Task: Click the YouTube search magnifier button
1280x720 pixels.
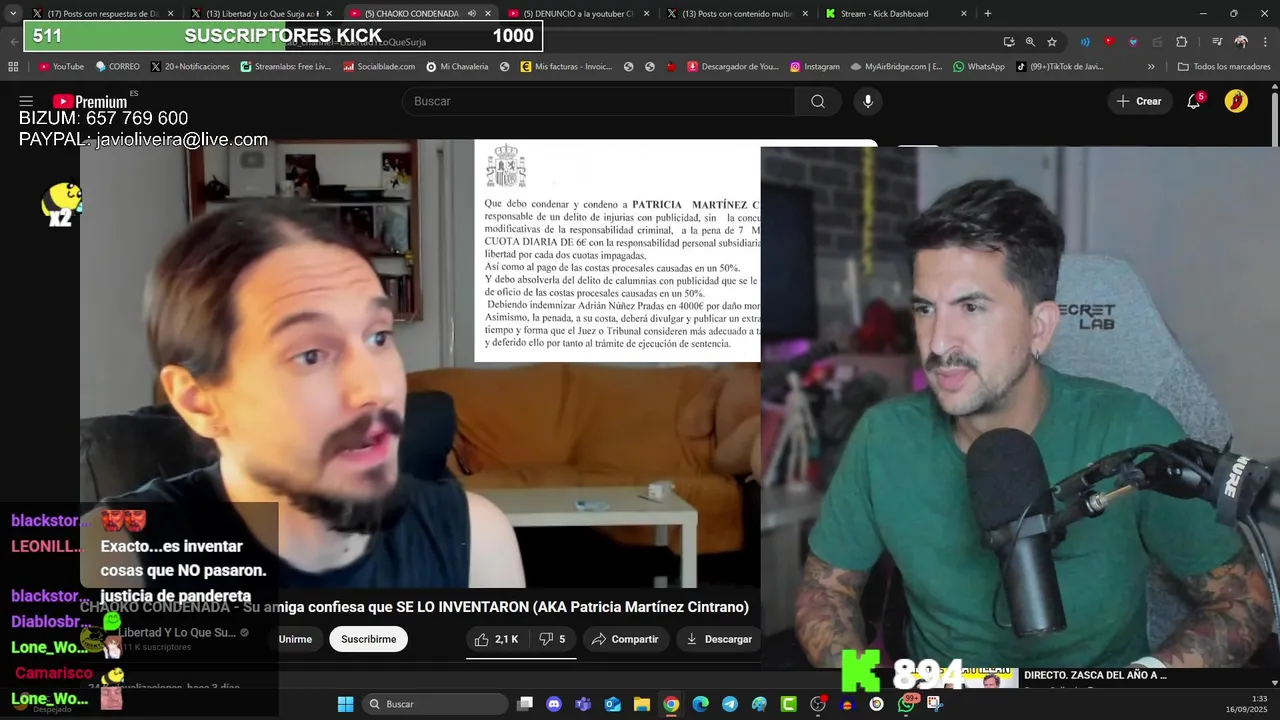Action: tap(818, 101)
